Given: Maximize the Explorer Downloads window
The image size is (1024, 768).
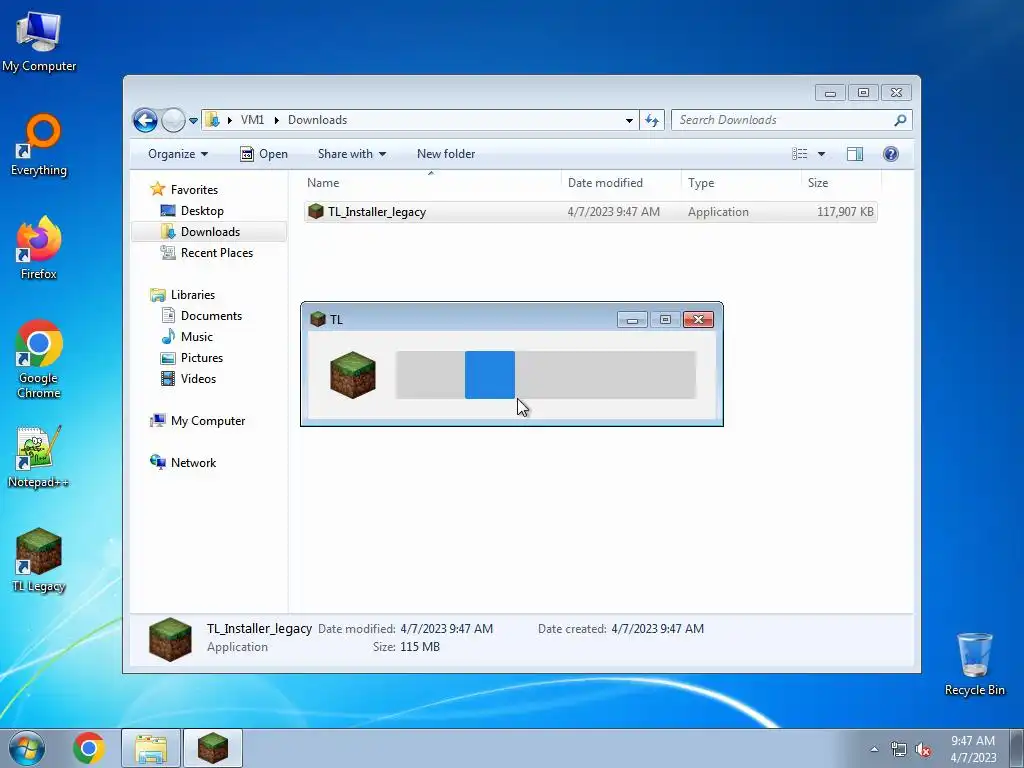Looking at the screenshot, I should coord(863,93).
